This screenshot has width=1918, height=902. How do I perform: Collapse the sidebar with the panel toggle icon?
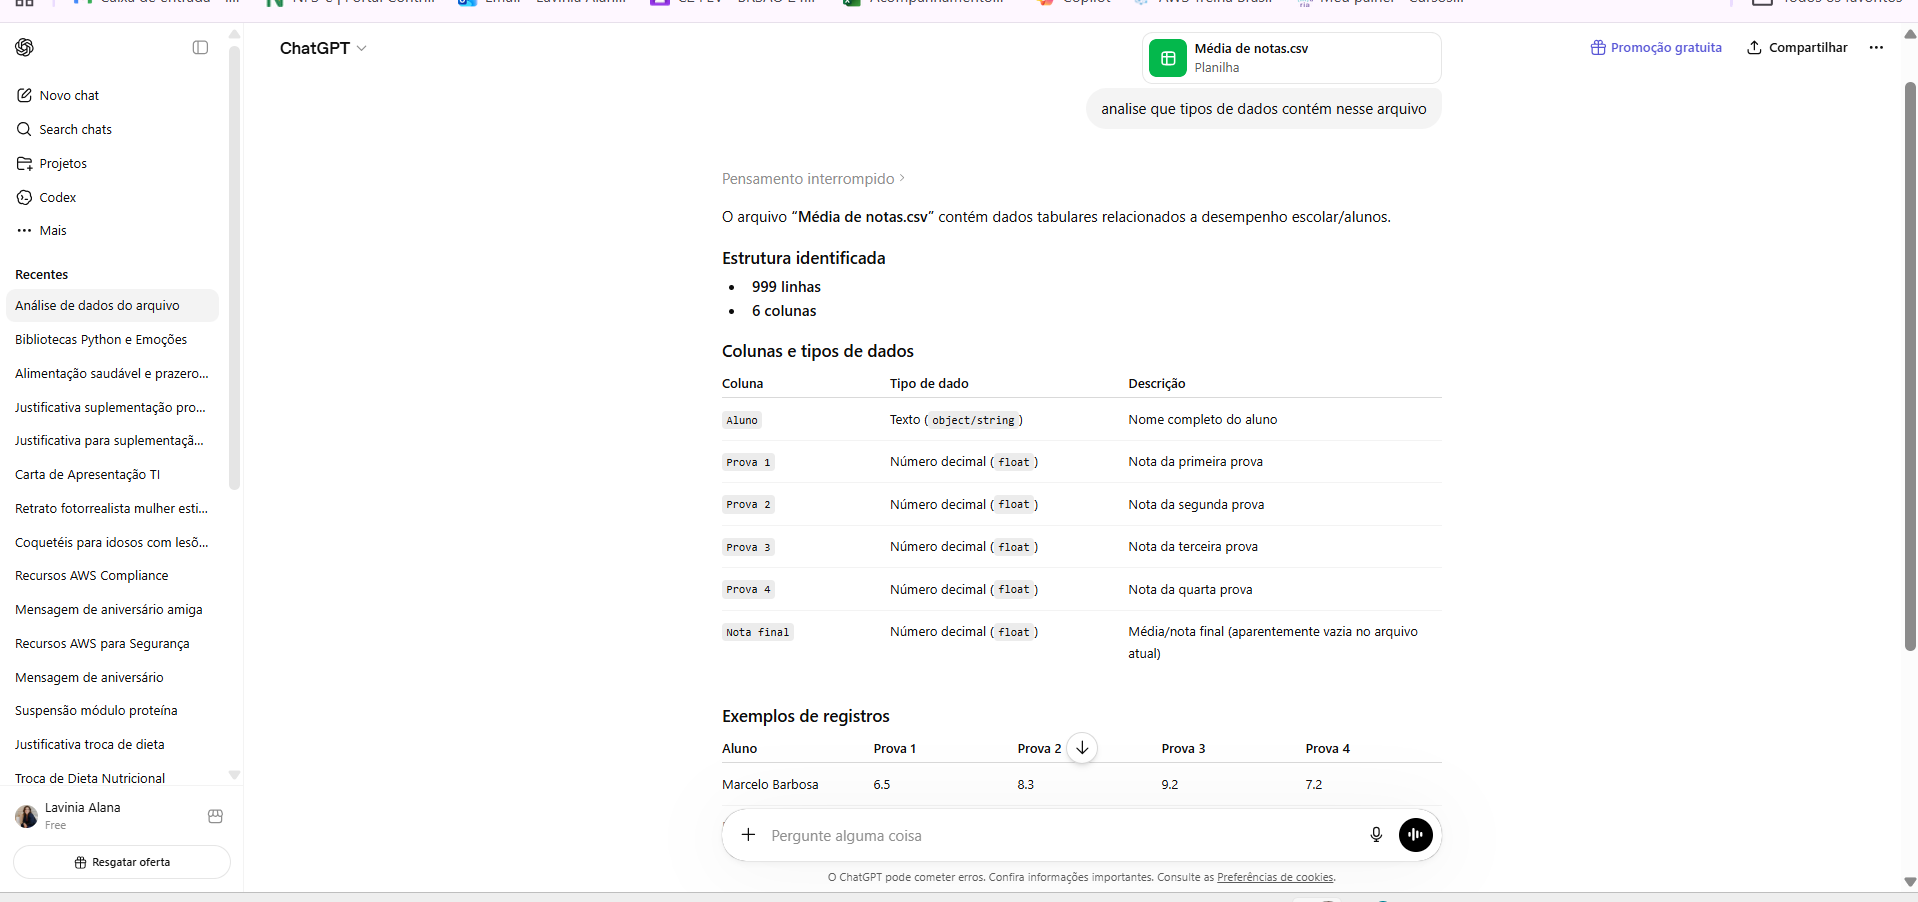(x=200, y=47)
